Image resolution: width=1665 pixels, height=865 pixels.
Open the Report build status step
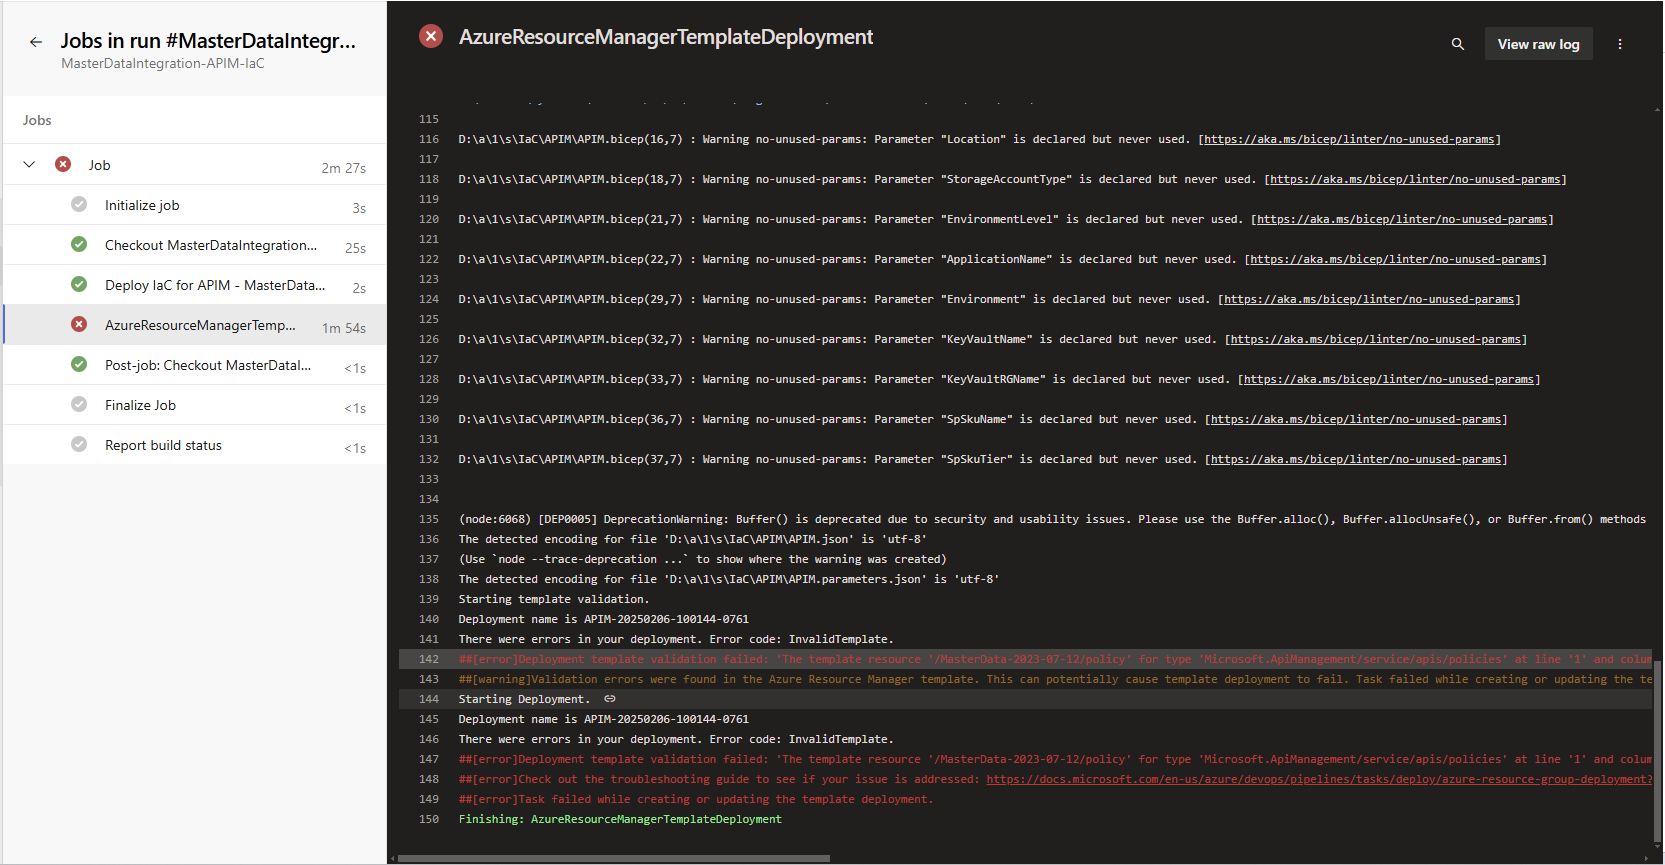point(195,445)
